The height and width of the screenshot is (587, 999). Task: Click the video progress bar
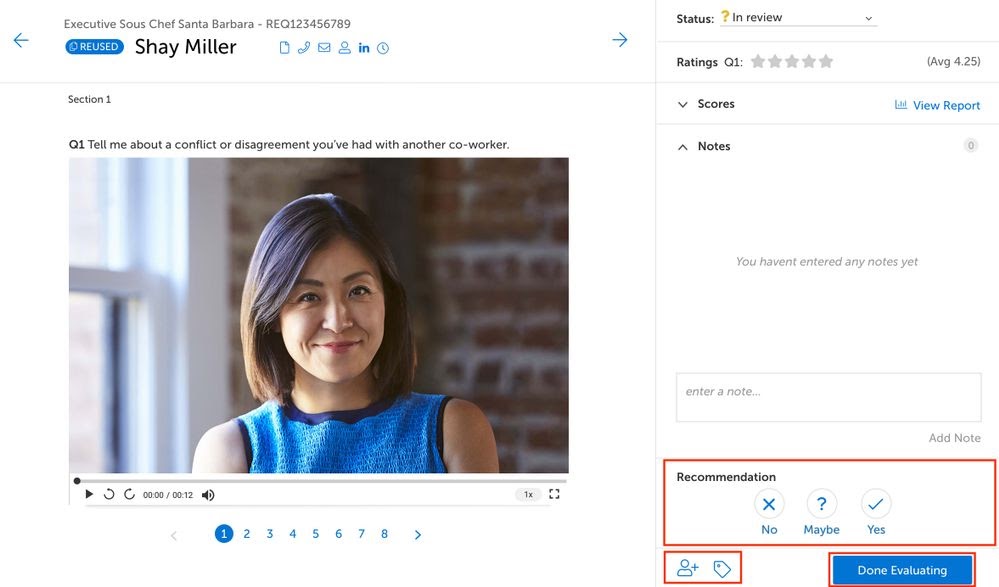point(320,481)
